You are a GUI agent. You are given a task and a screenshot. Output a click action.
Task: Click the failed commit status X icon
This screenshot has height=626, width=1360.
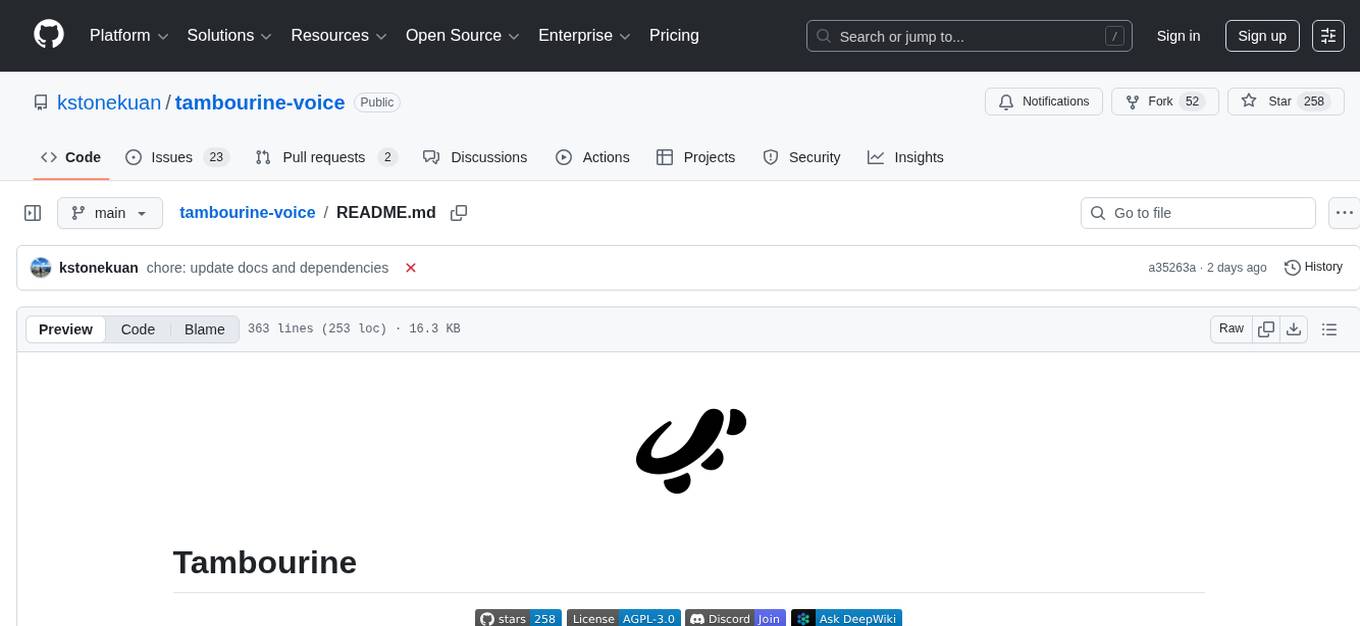[410, 268]
